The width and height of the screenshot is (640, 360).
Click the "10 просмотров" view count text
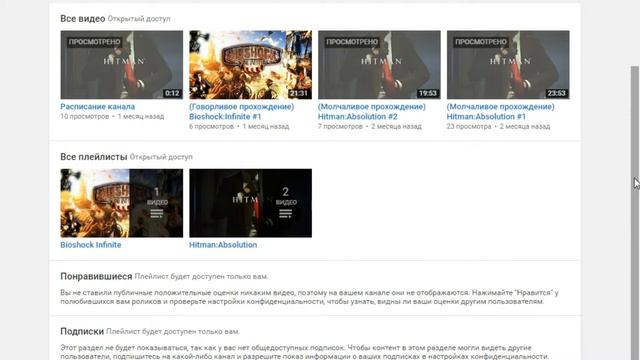pos(84,116)
